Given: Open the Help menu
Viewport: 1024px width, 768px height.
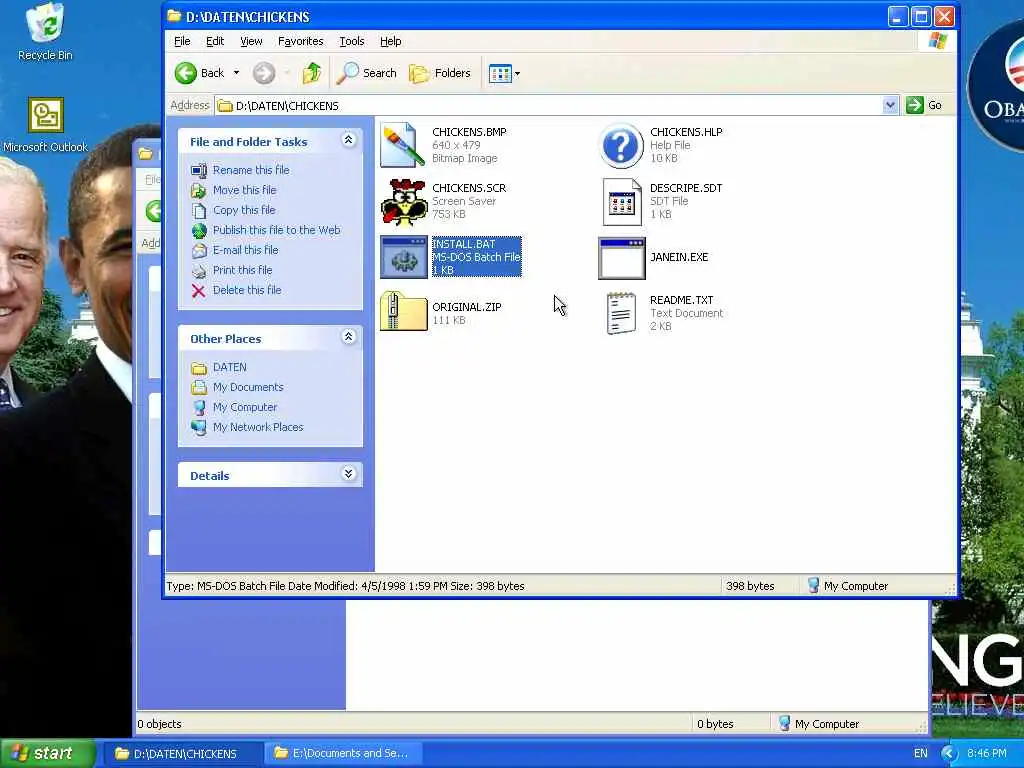Looking at the screenshot, I should [391, 41].
